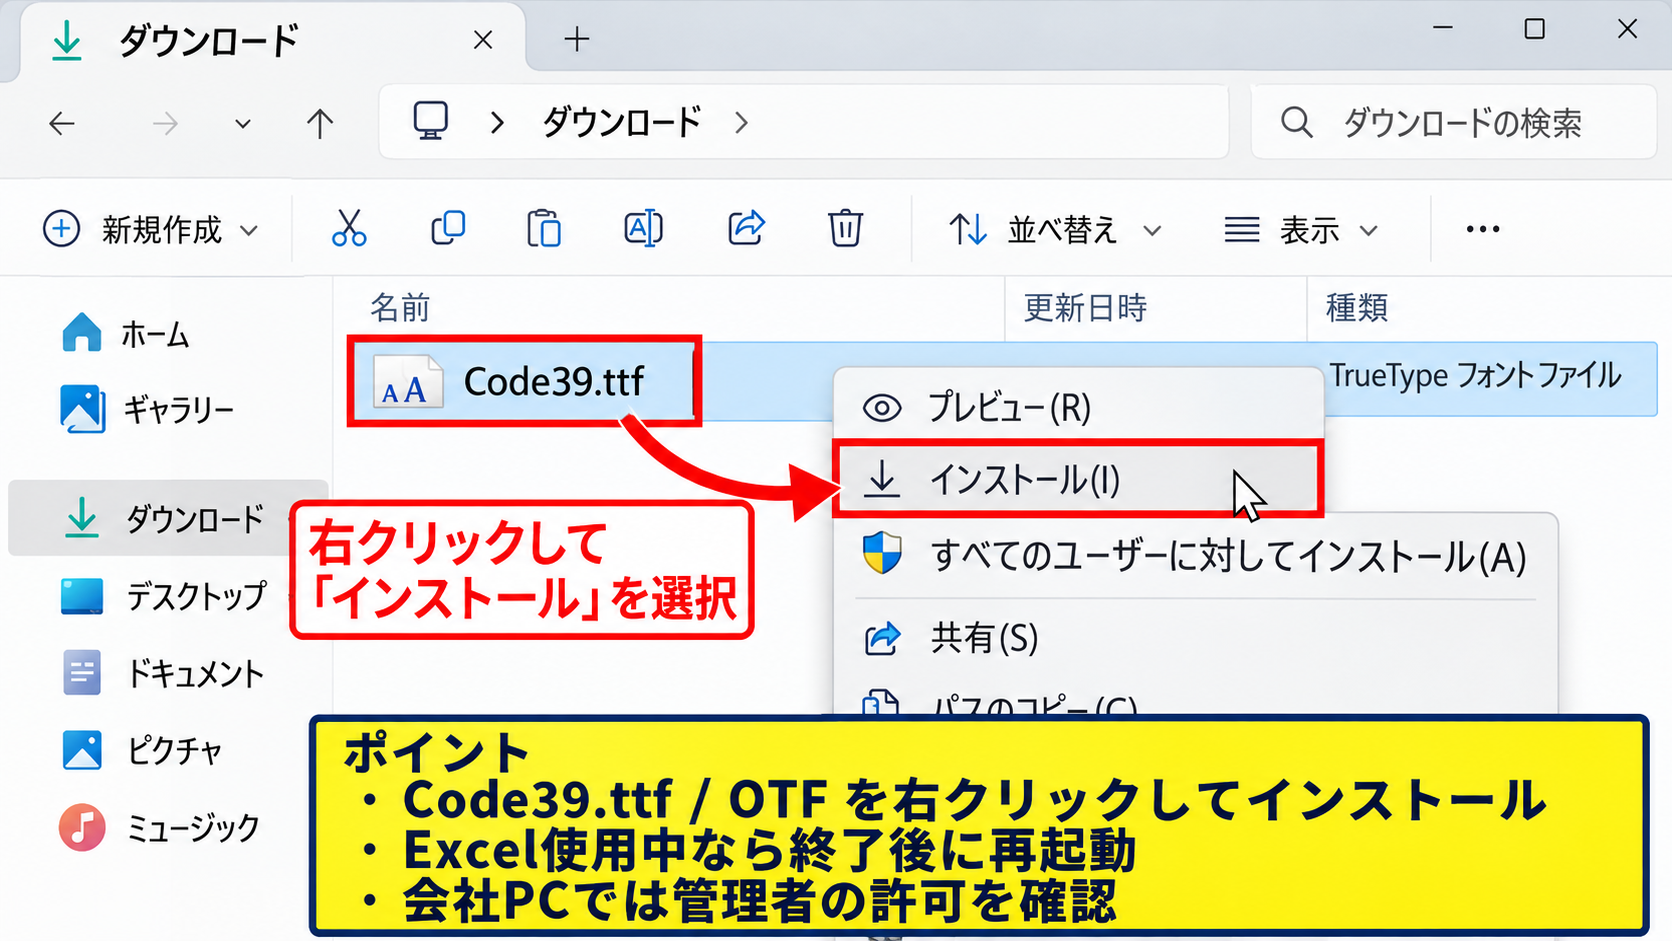Choose プレビュー(R) from context menu
Image resolution: width=1672 pixels, height=941 pixels.
click(1078, 407)
